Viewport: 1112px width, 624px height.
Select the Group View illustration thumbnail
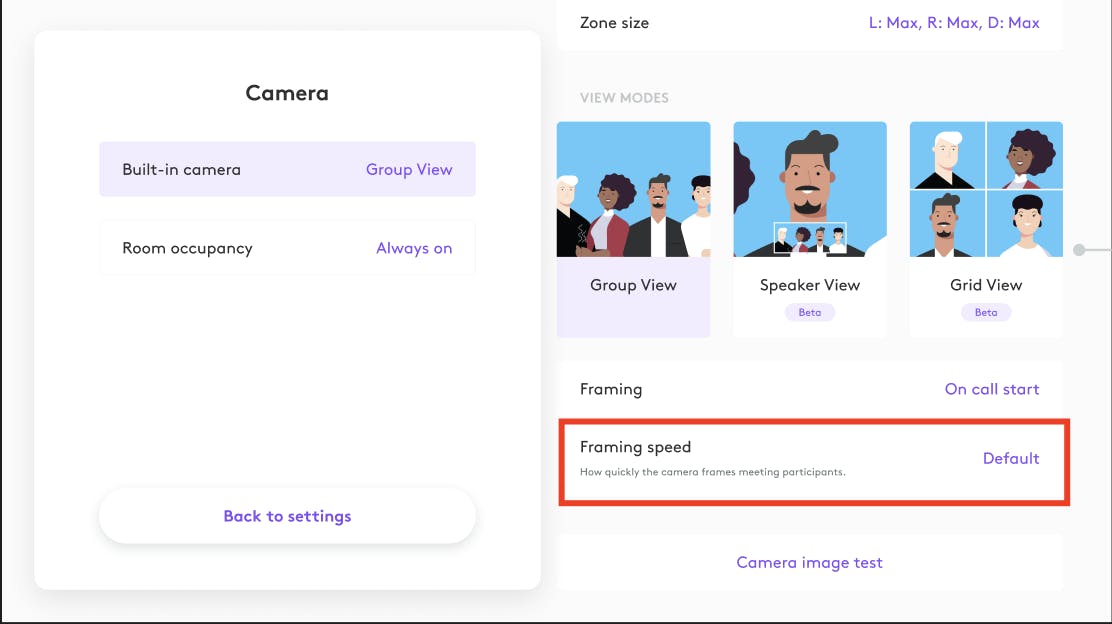[633, 190]
